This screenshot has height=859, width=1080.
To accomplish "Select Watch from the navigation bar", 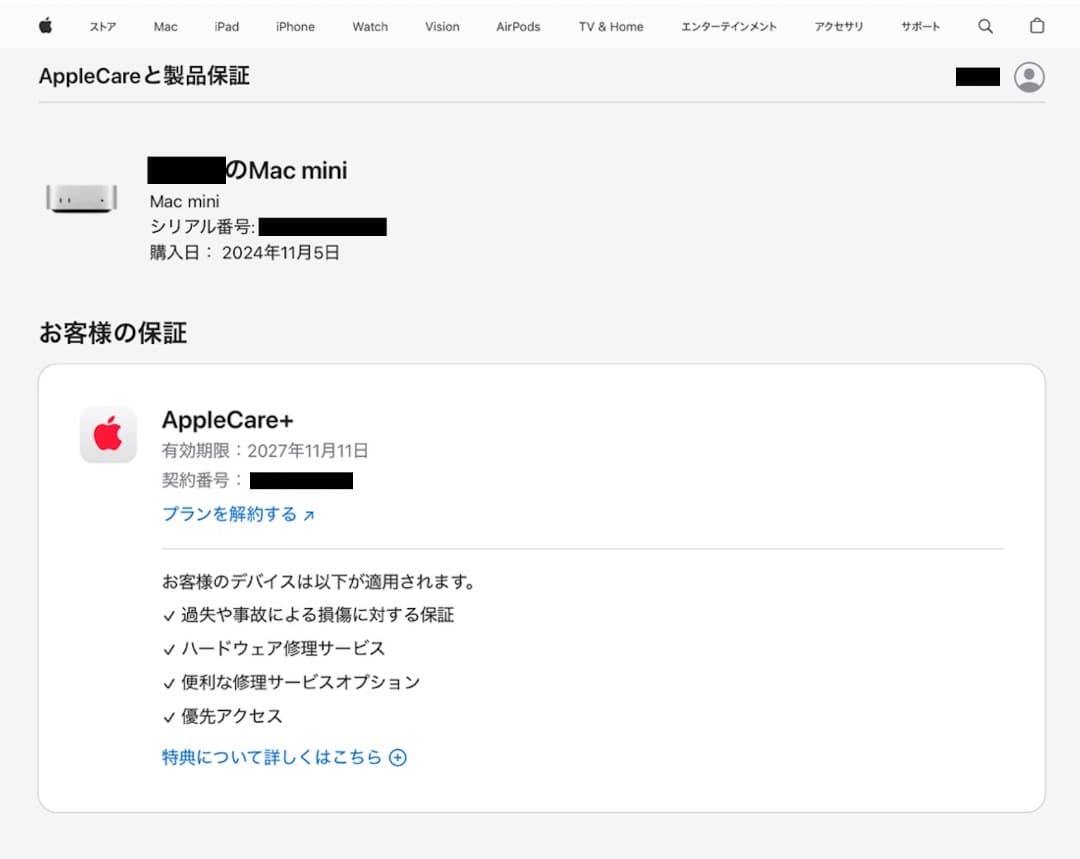I will [369, 27].
